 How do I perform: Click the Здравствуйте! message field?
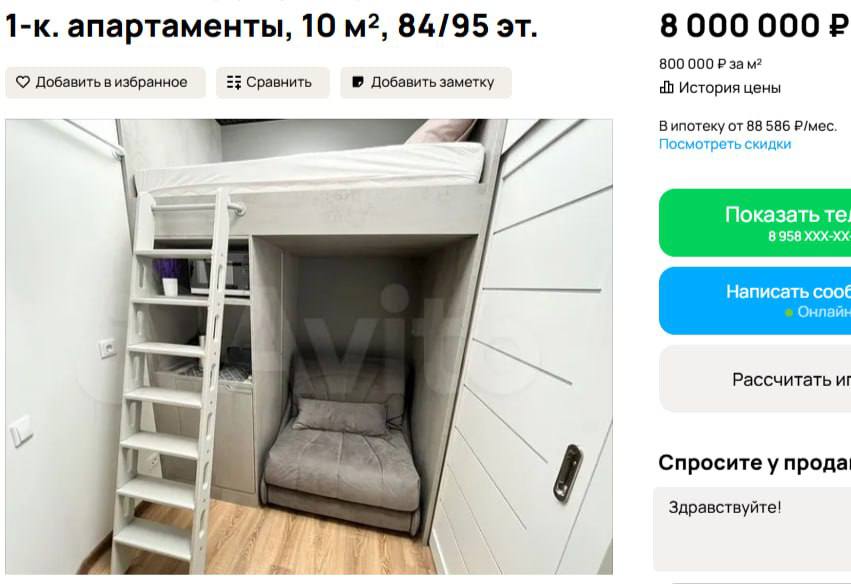(x=752, y=530)
